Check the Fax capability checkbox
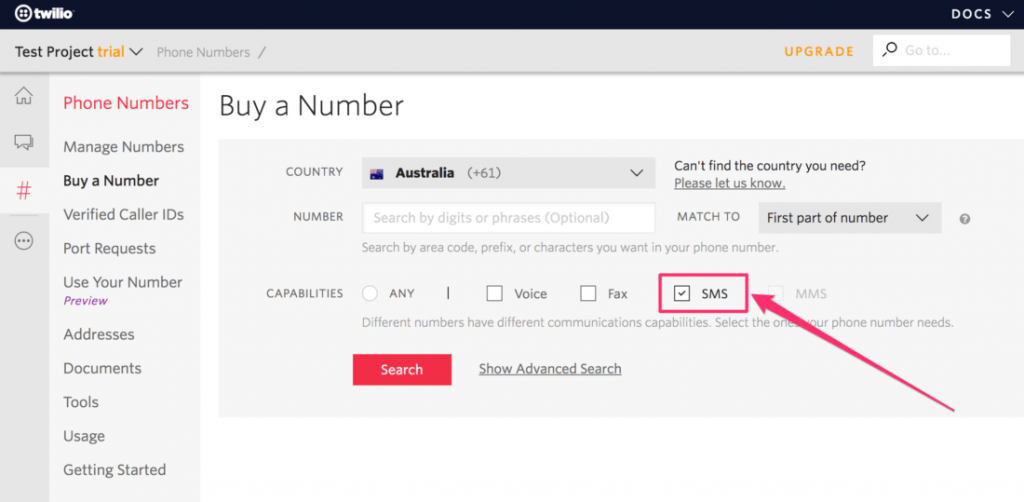 tap(588, 294)
